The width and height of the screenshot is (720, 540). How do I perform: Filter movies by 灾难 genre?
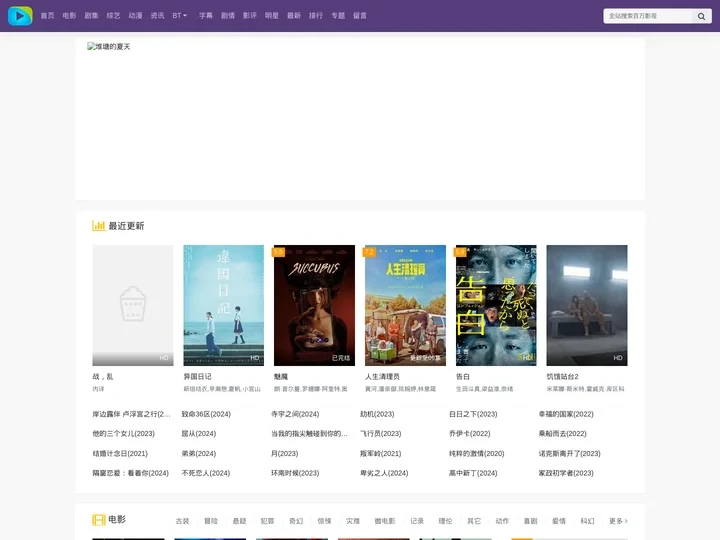353,521
